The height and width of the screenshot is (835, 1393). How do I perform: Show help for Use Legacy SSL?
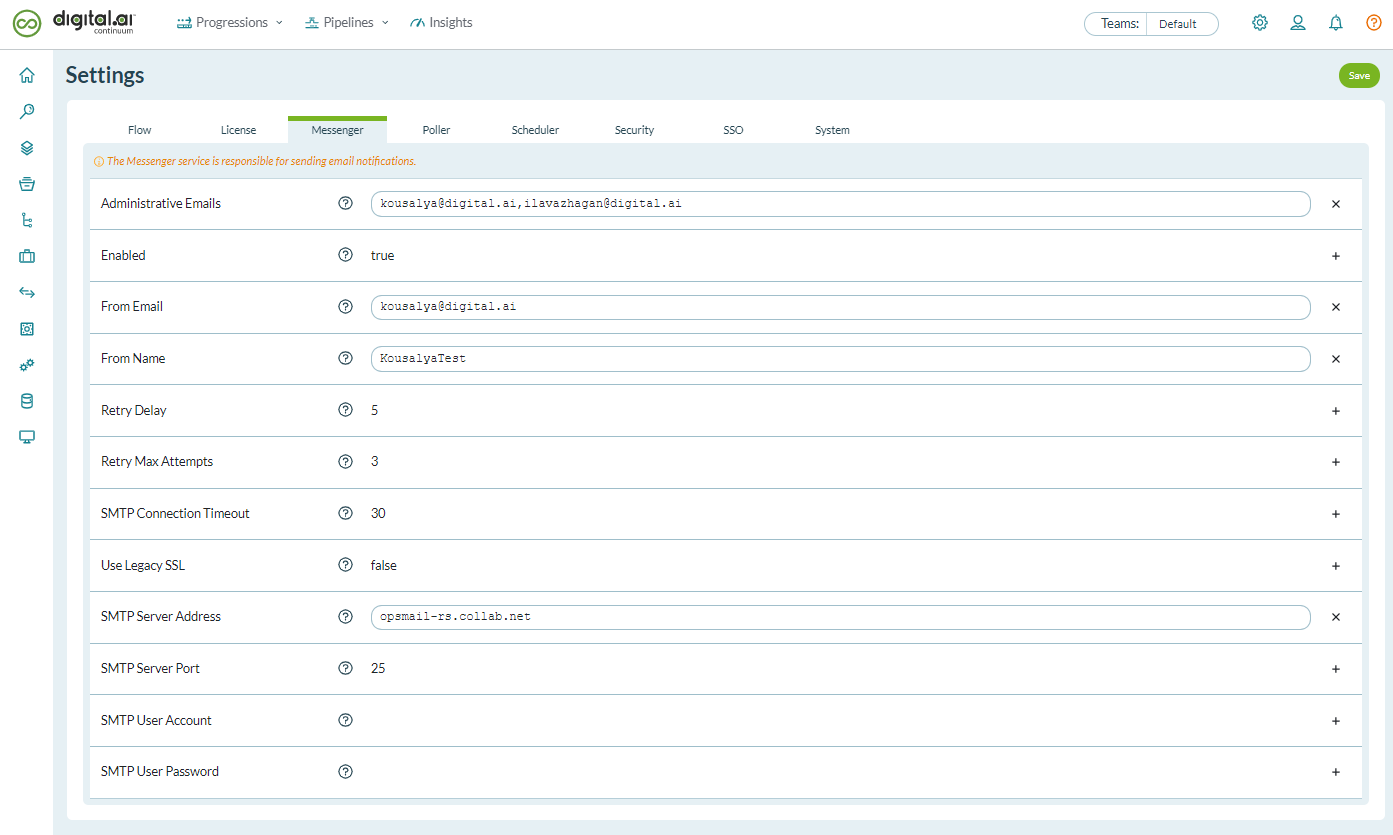(x=346, y=565)
